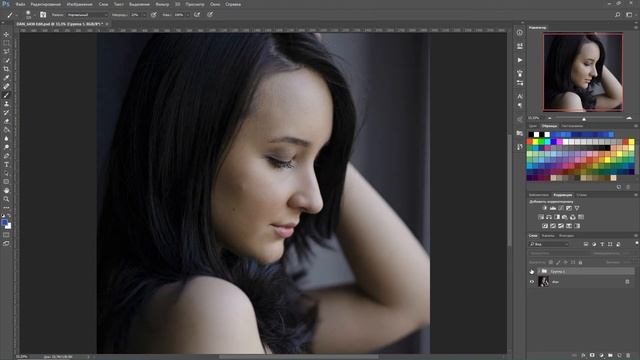
Task: Add a layer mask
Action: [592, 356]
